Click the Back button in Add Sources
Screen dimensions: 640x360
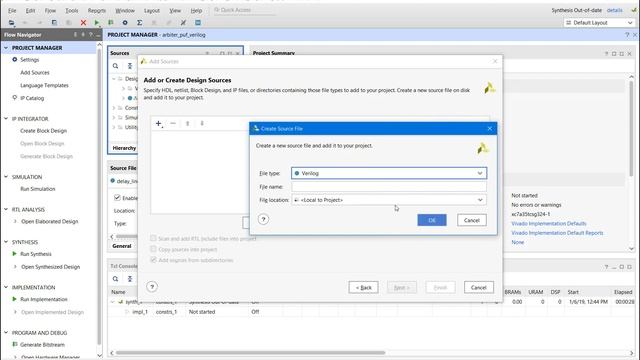(363, 287)
